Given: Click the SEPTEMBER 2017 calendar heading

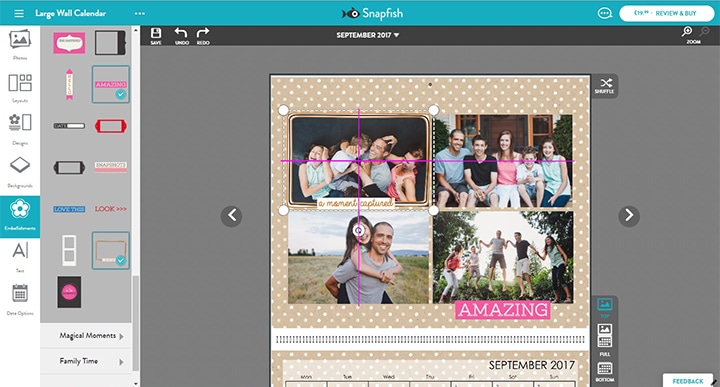Looking at the screenshot, I should coord(532,365).
